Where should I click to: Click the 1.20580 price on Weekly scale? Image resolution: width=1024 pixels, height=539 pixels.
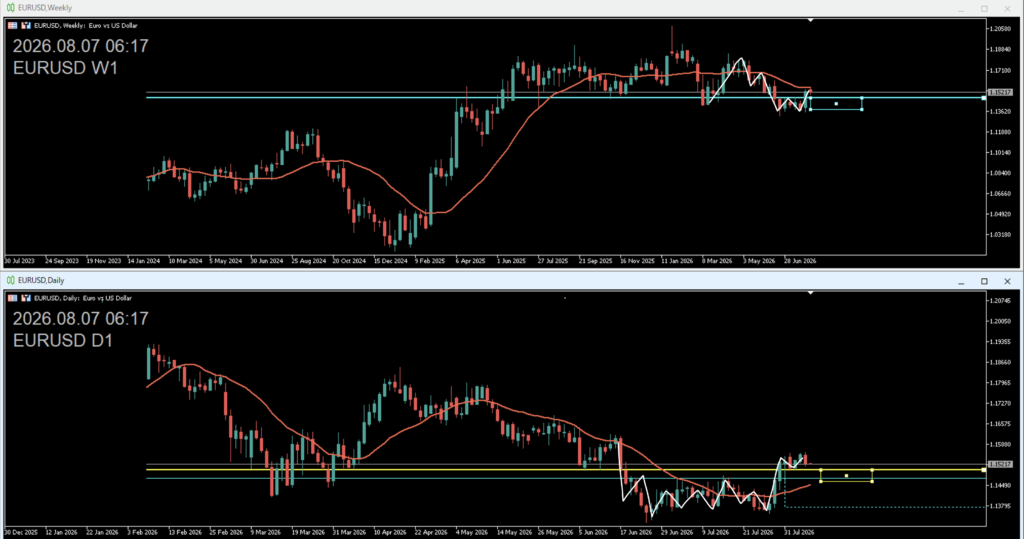pos(1000,29)
